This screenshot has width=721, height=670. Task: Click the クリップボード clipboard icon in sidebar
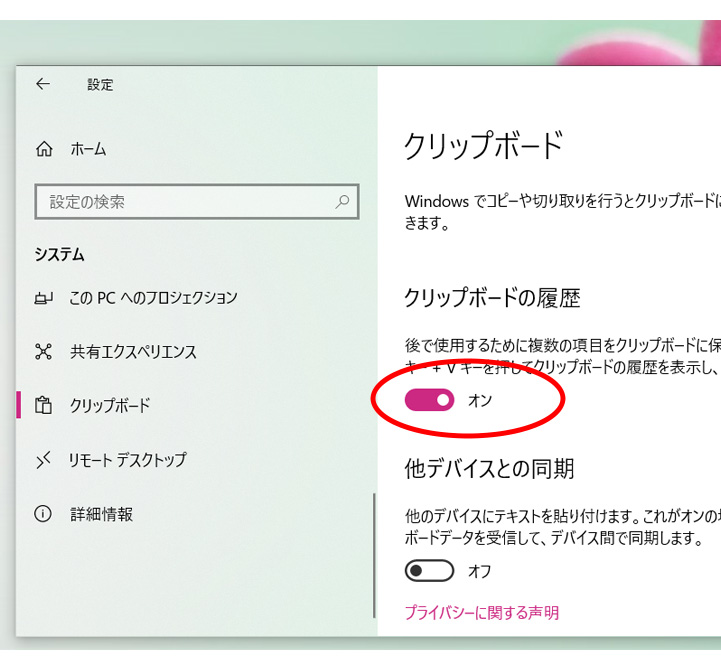coord(43,406)
